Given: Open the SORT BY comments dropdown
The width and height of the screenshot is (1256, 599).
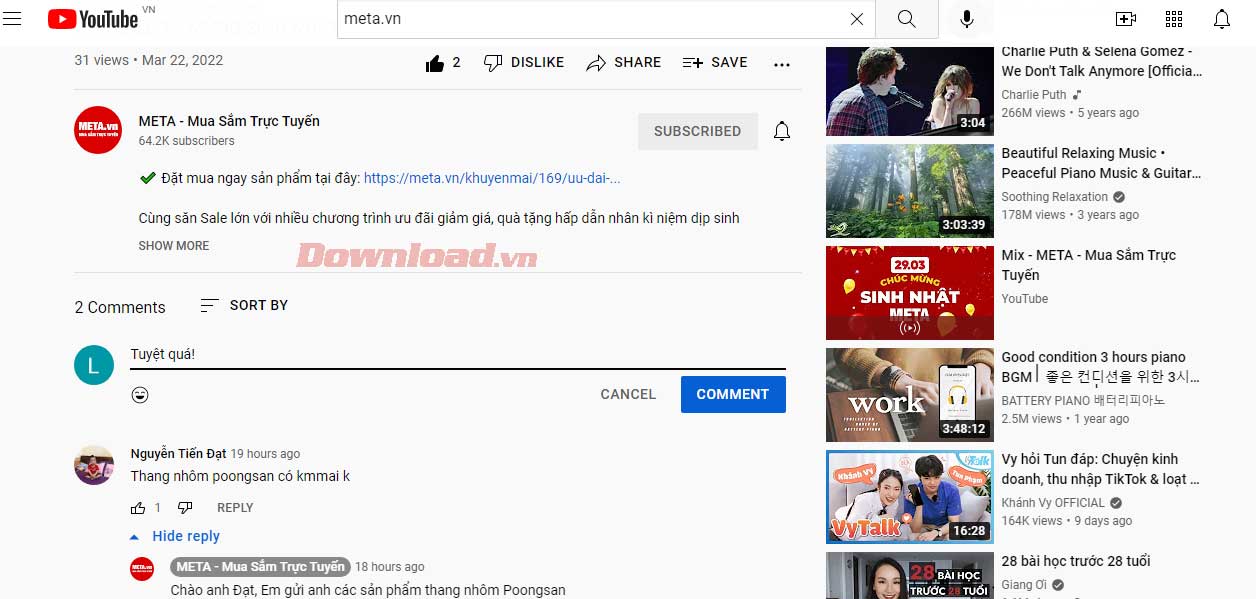Looking at the screenshot, I should pos(243,305).
